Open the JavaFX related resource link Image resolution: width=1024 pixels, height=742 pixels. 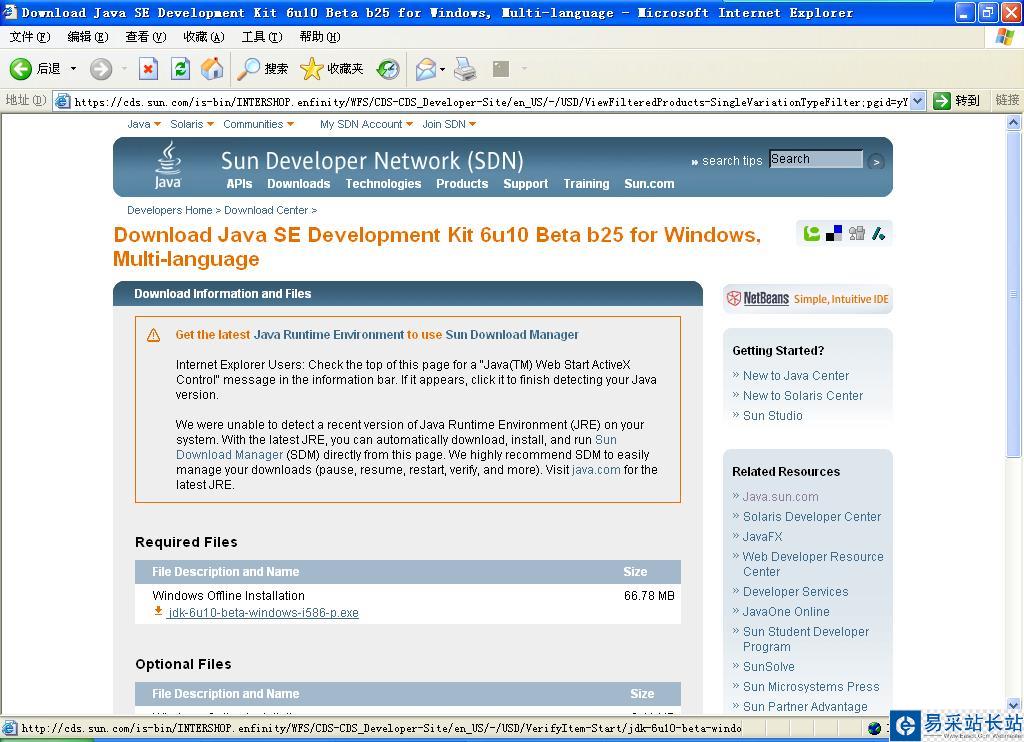tap(762, 537)
